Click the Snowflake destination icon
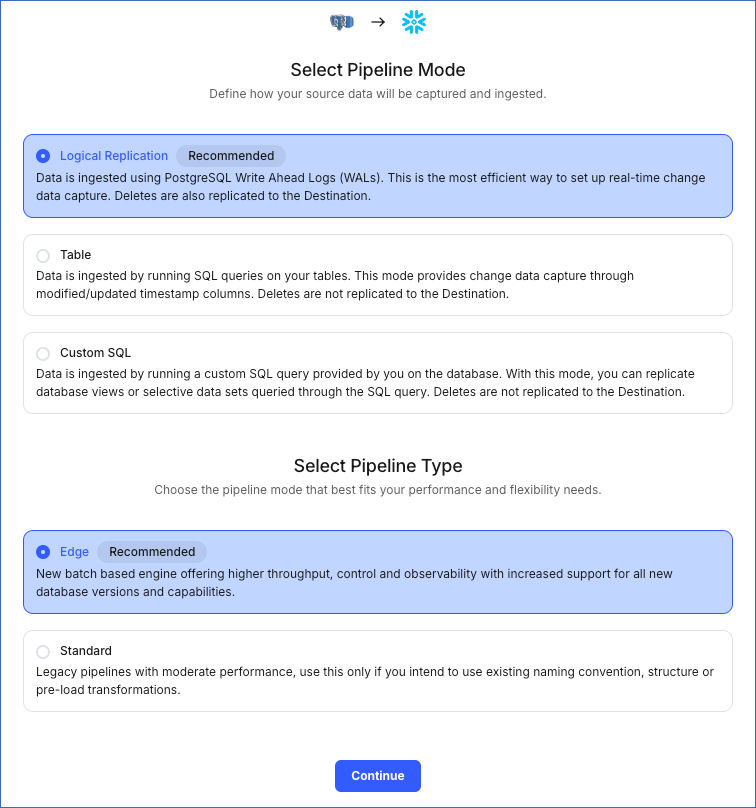756x808 pixels. [414, 21]
